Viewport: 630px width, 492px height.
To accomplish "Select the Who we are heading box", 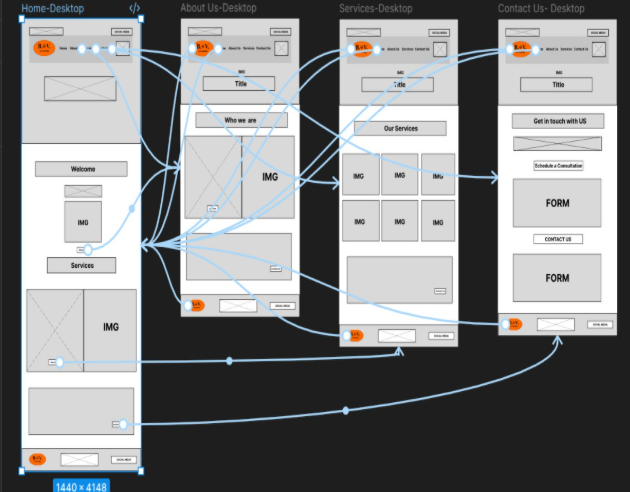I will [241, 120].
